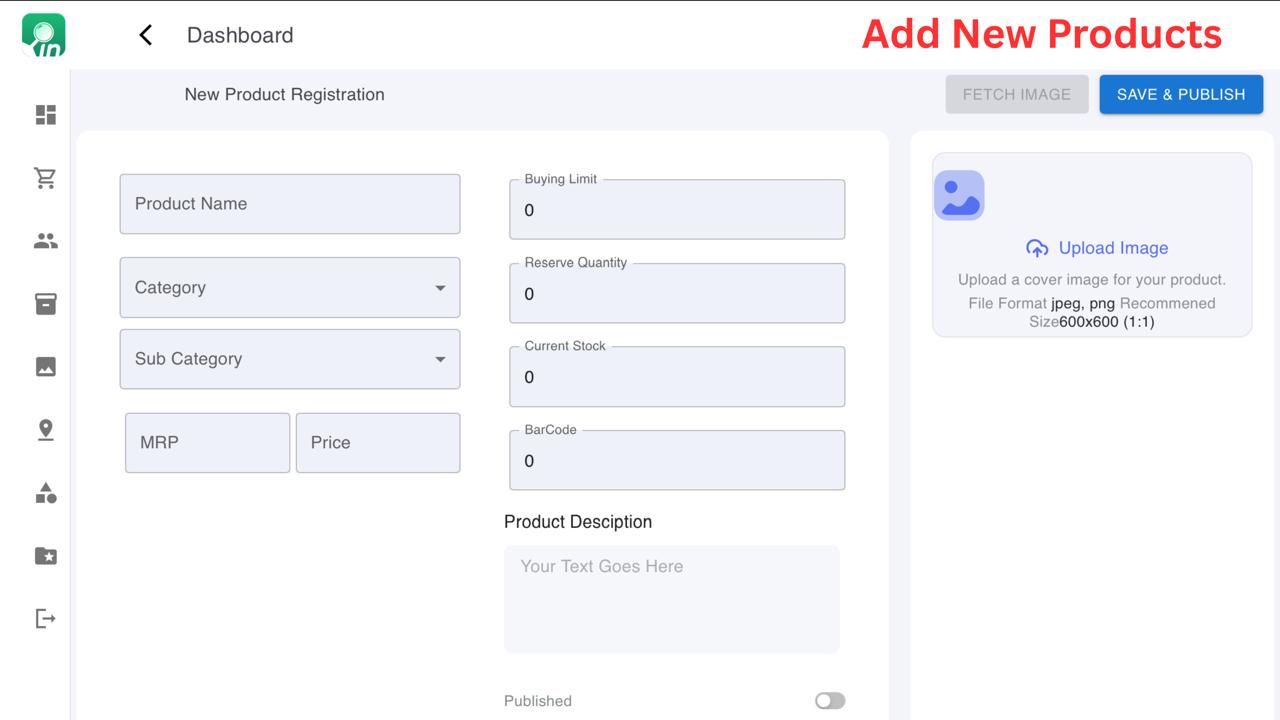Open the starred folder icon
This screenshot has width=1280, height=720.
44,555
